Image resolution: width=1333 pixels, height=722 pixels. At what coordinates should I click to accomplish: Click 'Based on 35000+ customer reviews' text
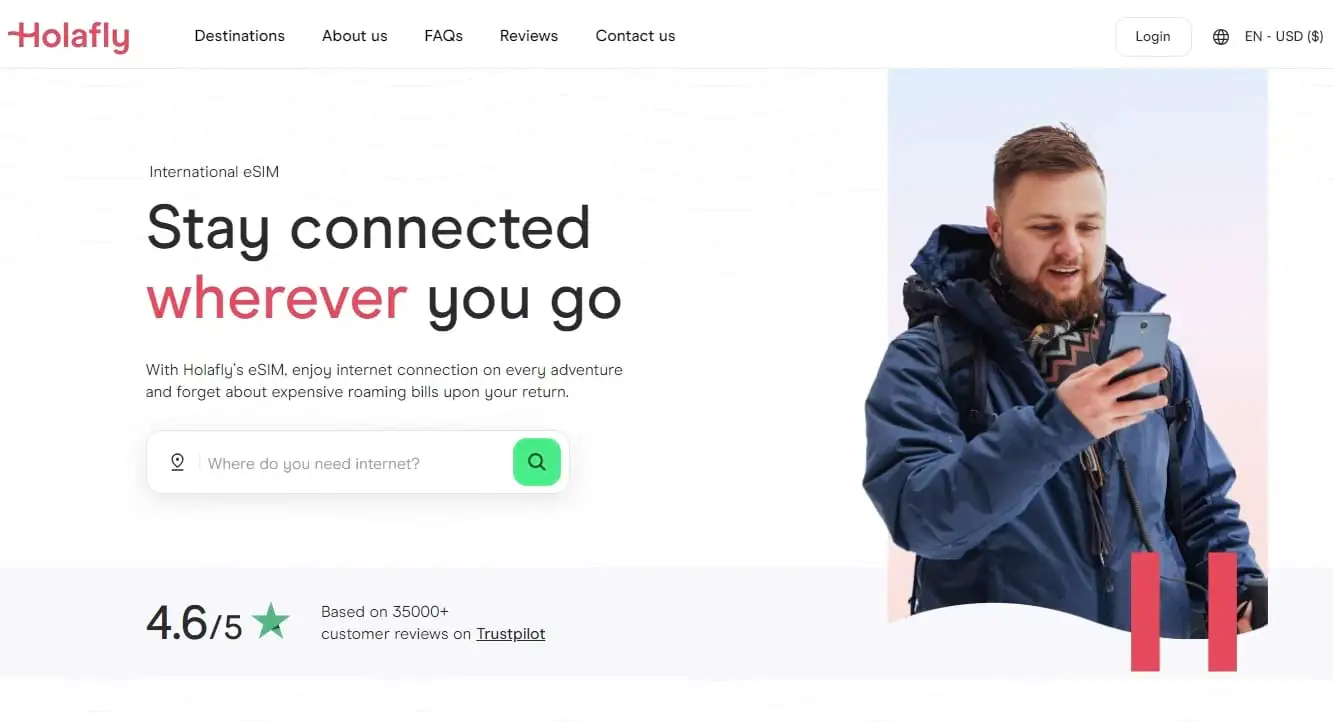coord(396,622)
